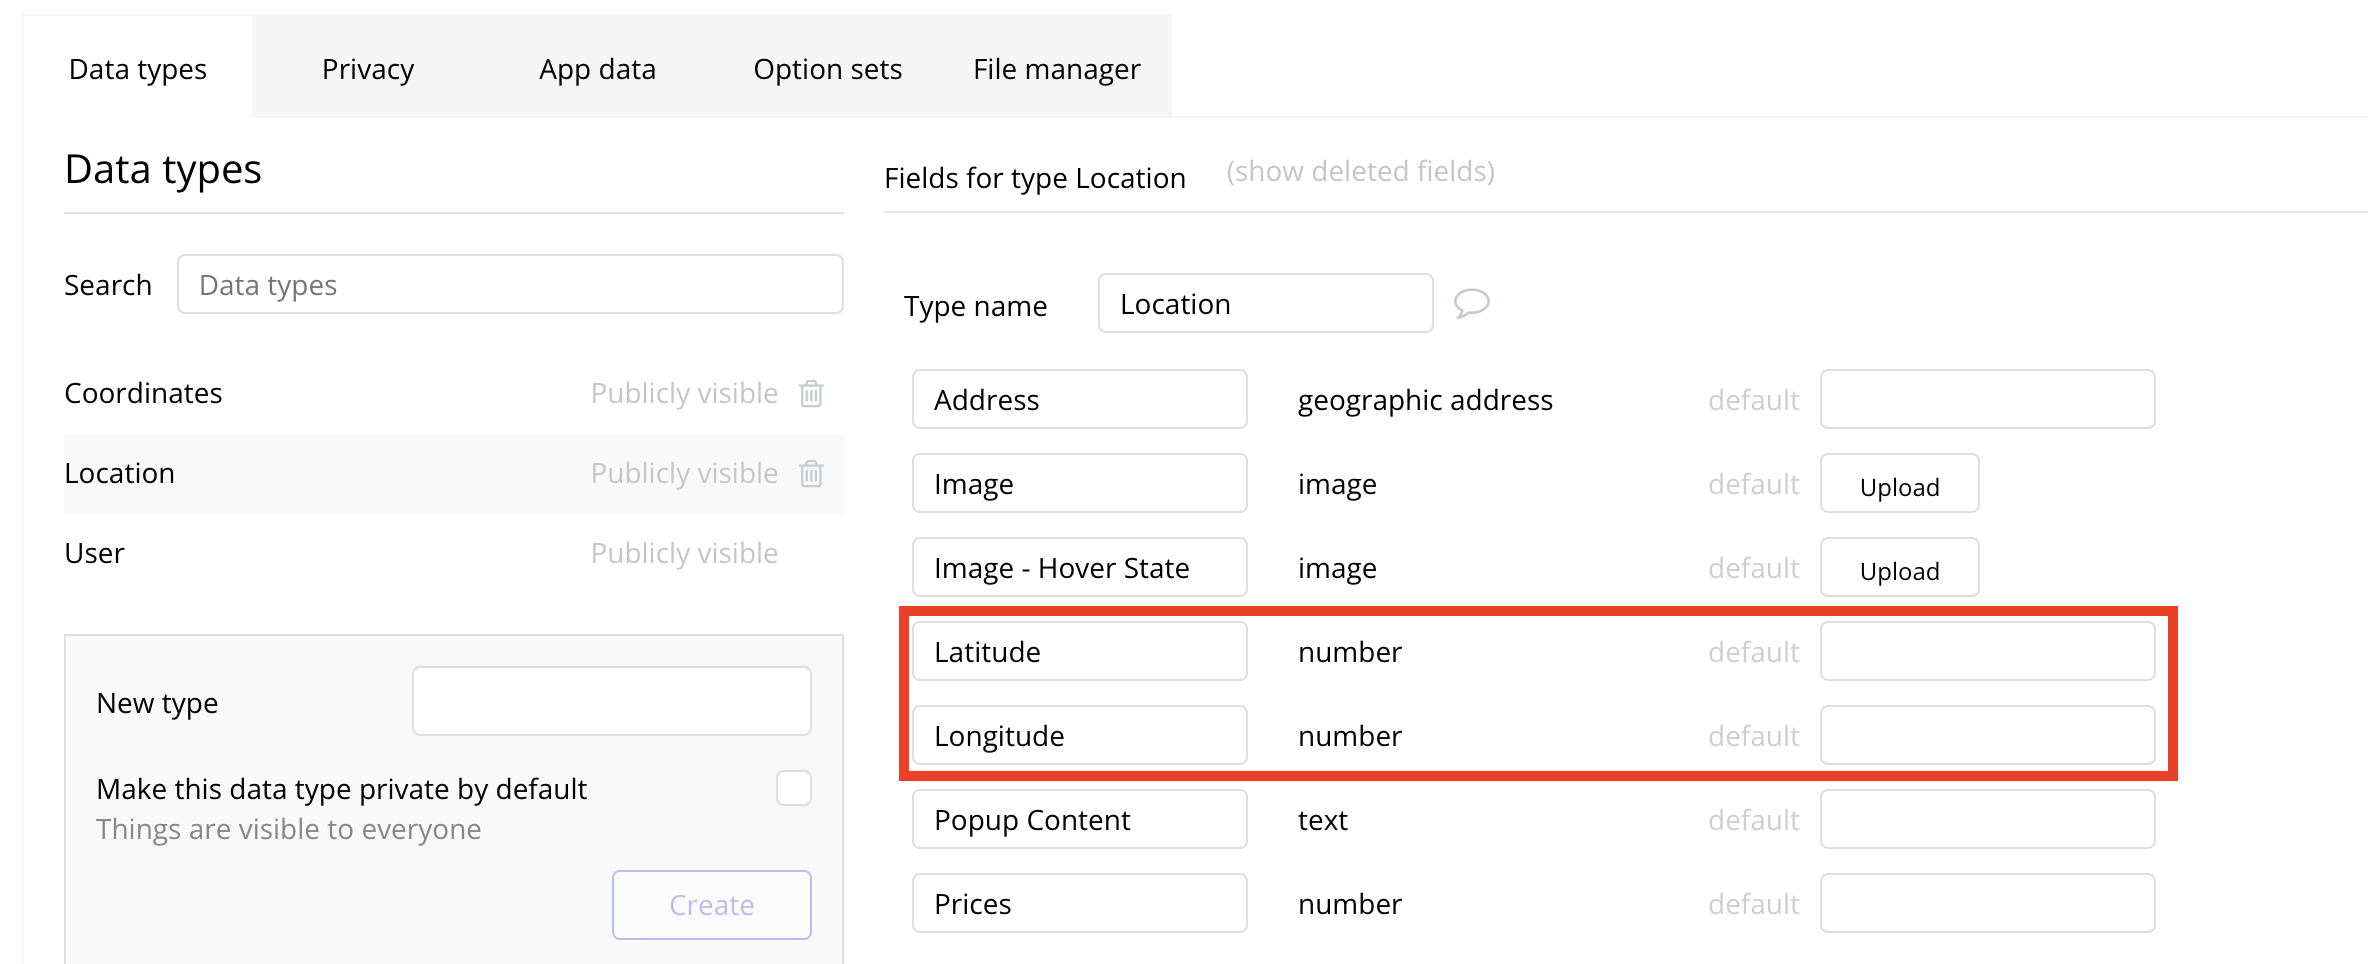Focus the Data types search box
The width and height of the screenshot is (2368, 964).
tap(510, 285)
